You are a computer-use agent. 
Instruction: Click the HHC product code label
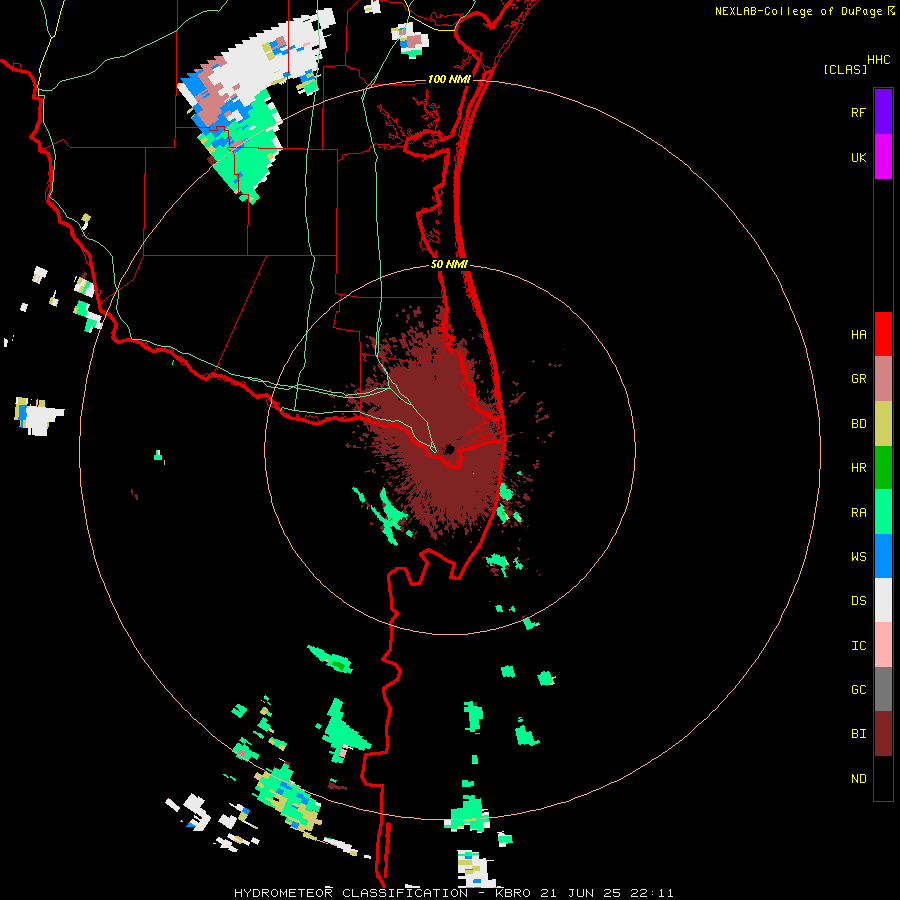click(x=878, y=60)
